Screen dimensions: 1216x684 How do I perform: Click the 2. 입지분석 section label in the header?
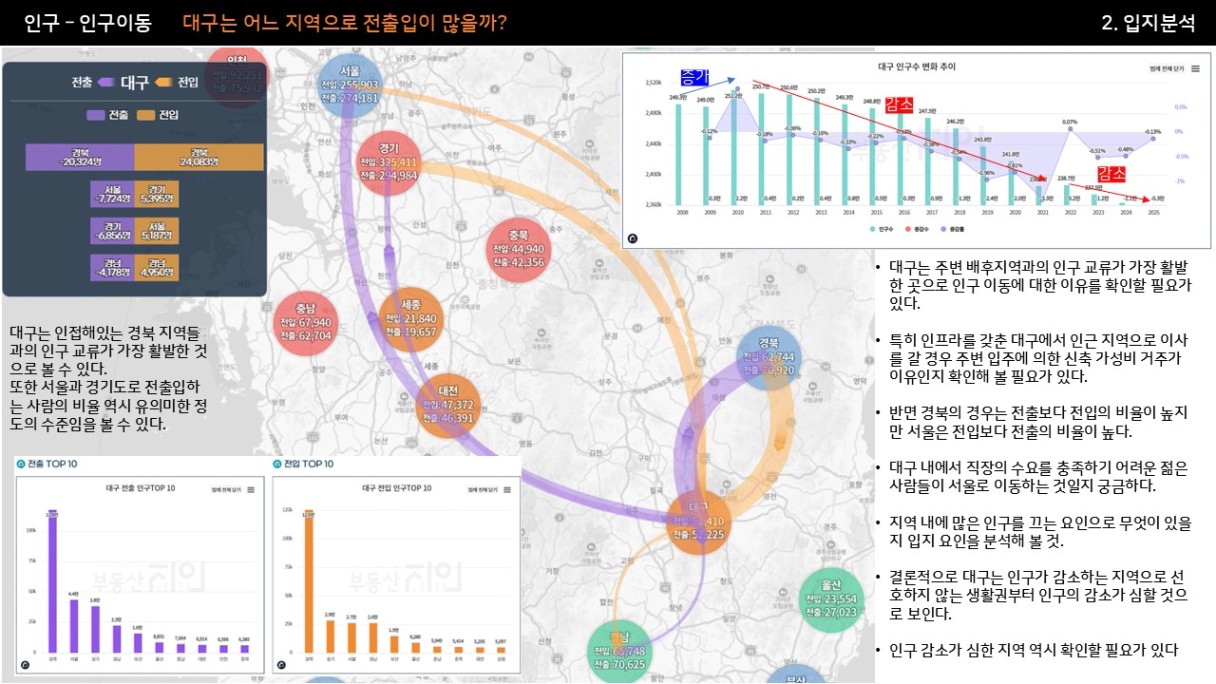[x=1148, y=23]
